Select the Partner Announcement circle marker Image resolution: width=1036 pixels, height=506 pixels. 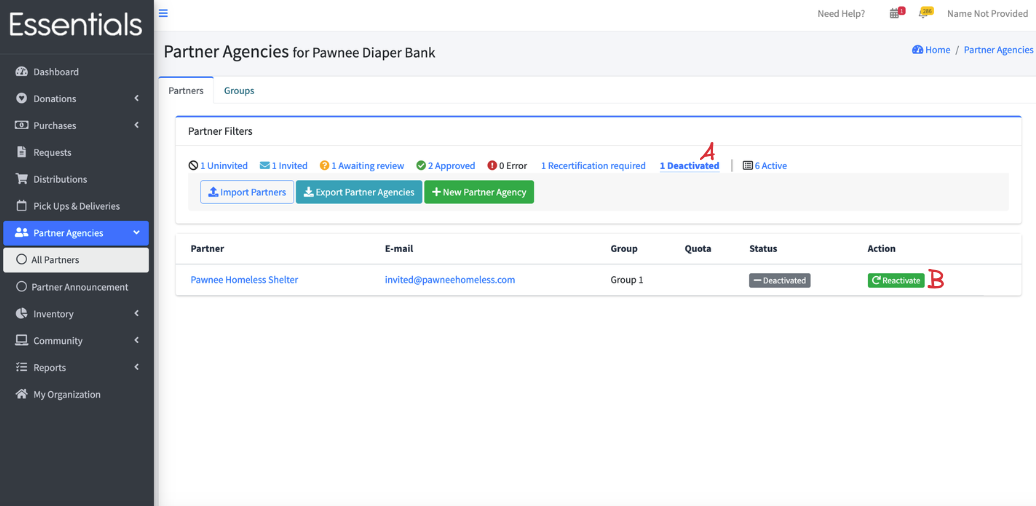coord(21,287)
